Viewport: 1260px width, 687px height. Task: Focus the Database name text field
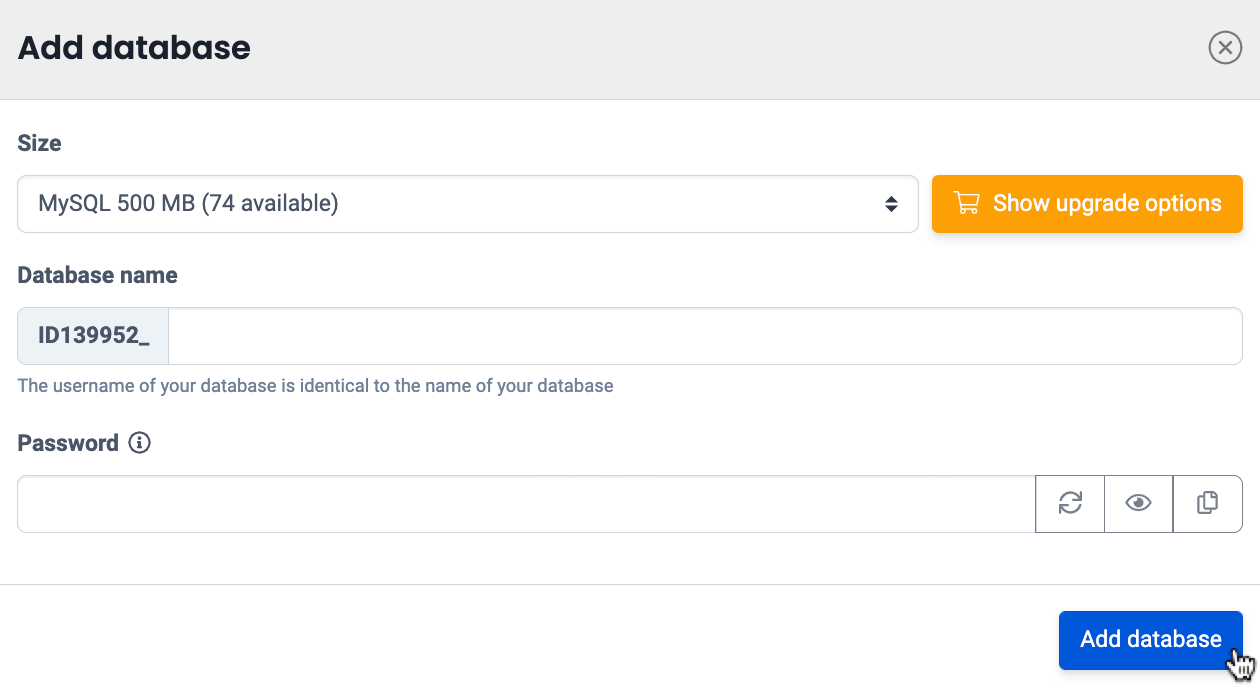point(704,336)
